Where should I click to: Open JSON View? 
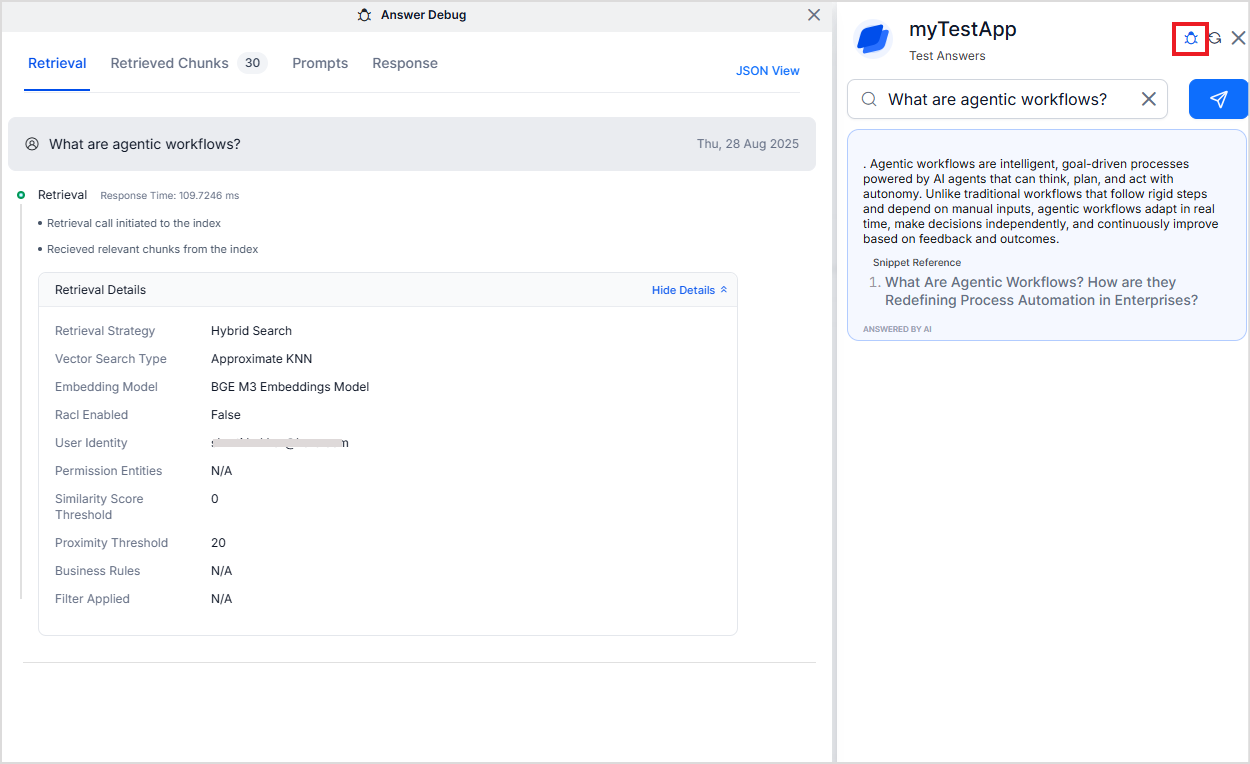click(x=767, y=71)
